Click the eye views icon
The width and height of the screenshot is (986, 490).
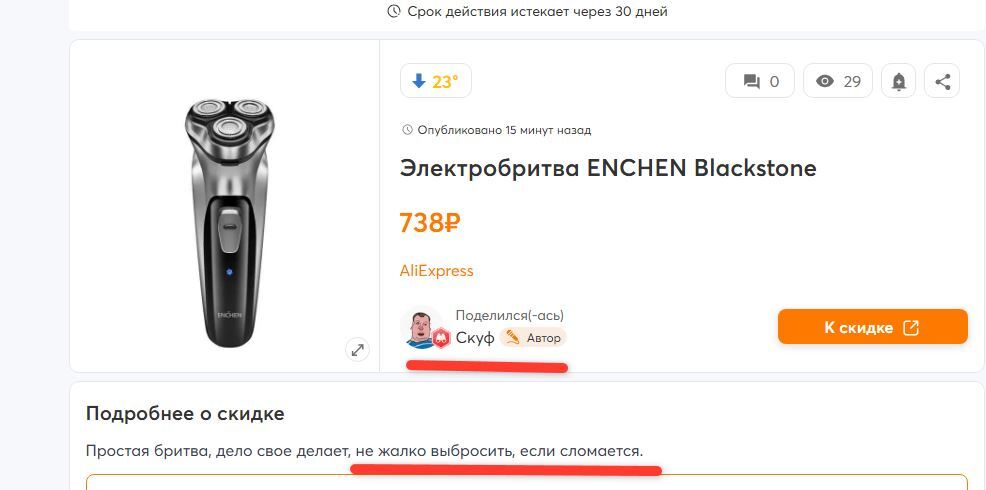(825, 82)
